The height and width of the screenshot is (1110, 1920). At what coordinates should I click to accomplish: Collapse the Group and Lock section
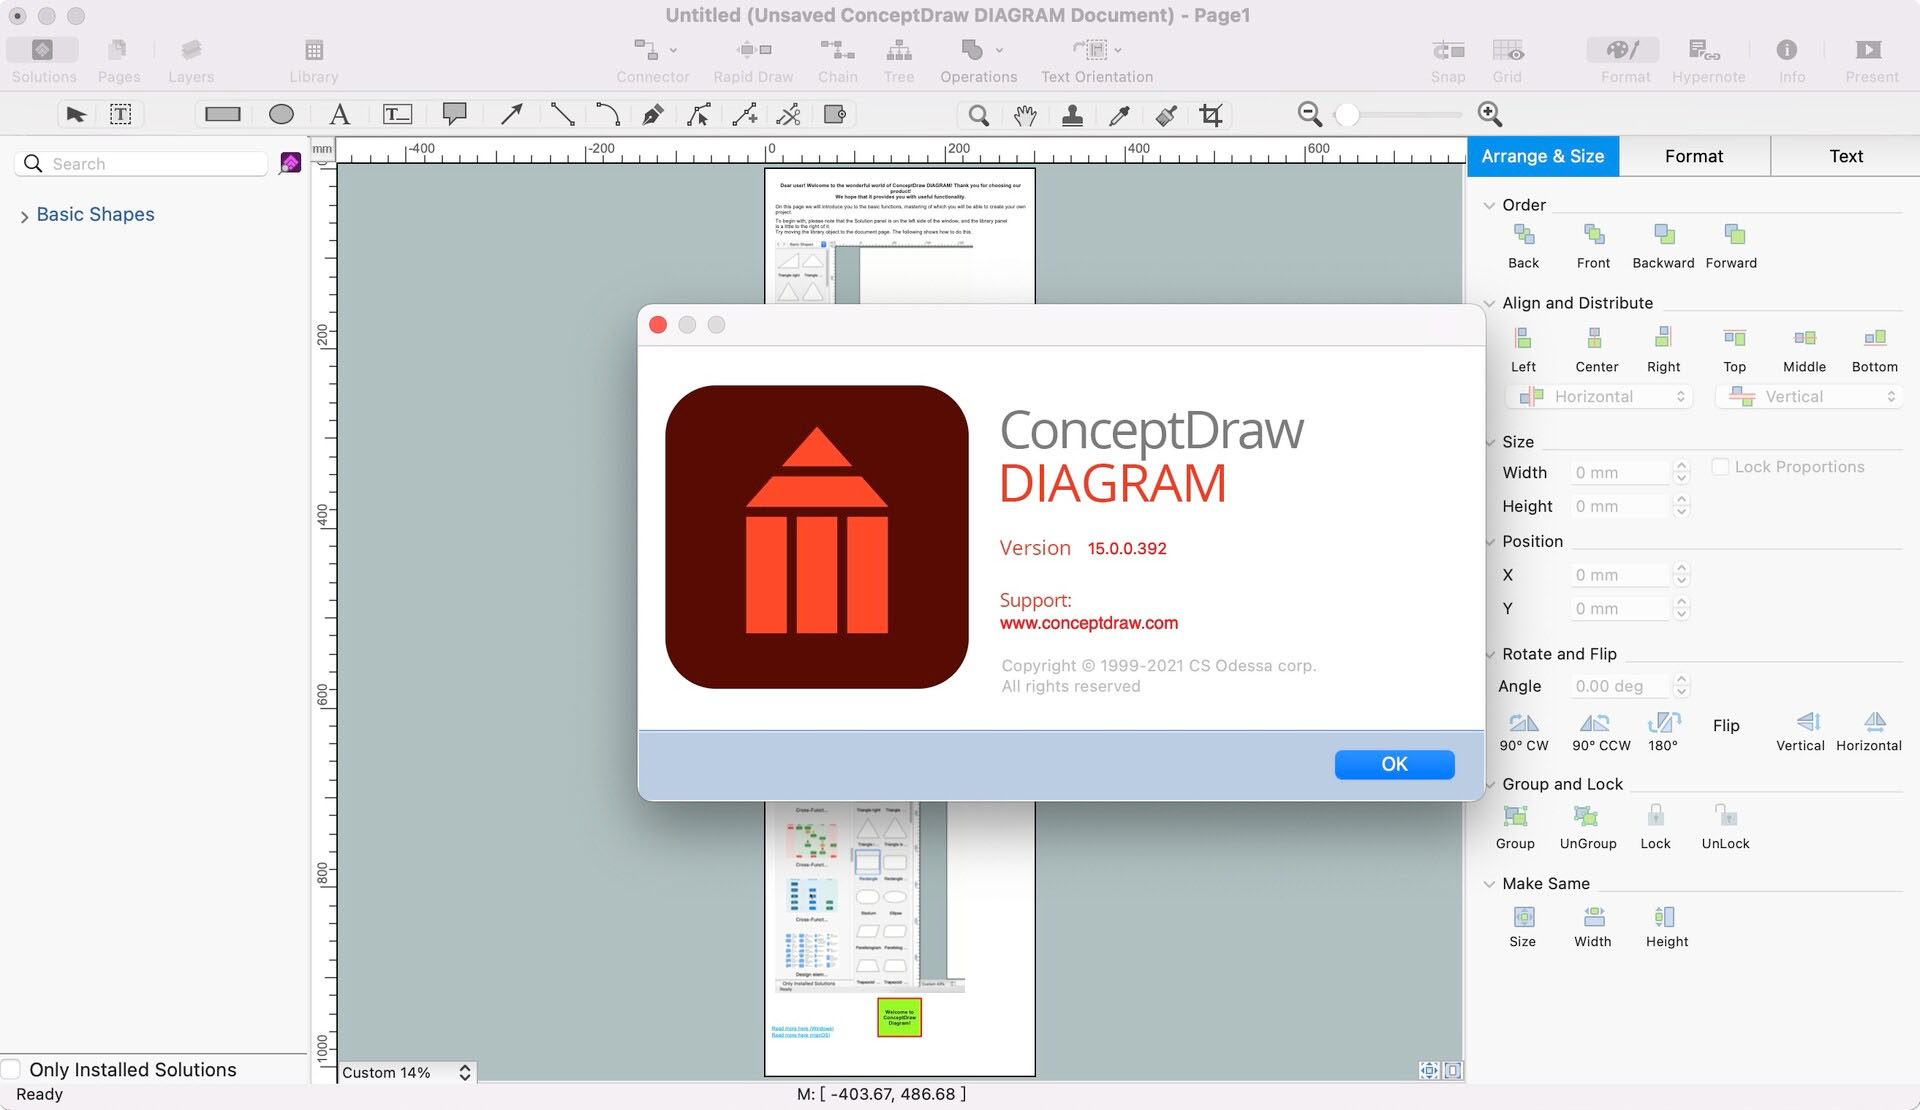tap(1489, 785)
